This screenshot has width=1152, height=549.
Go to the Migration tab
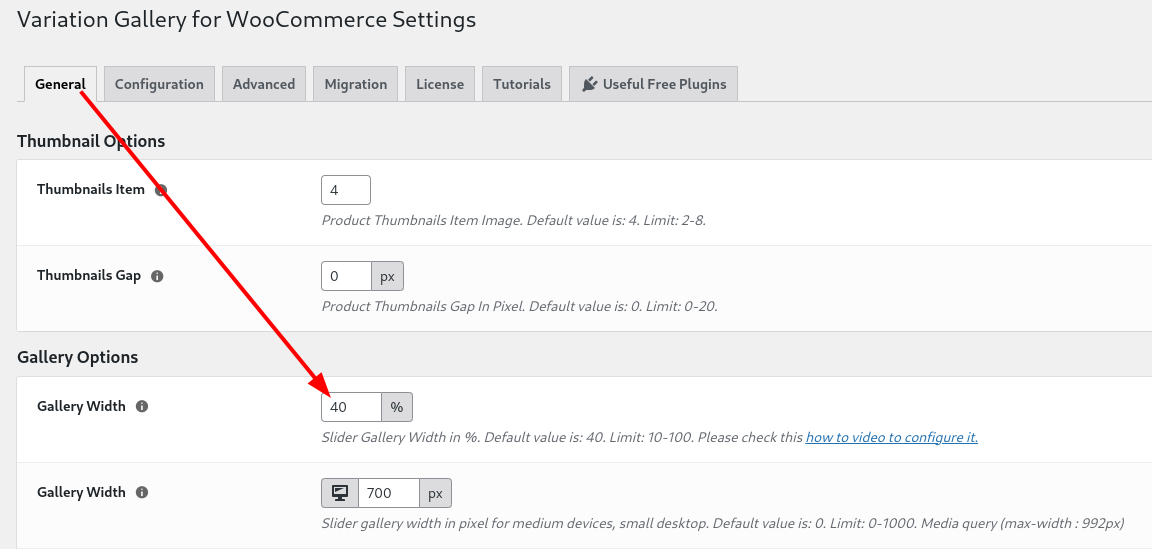356,84
